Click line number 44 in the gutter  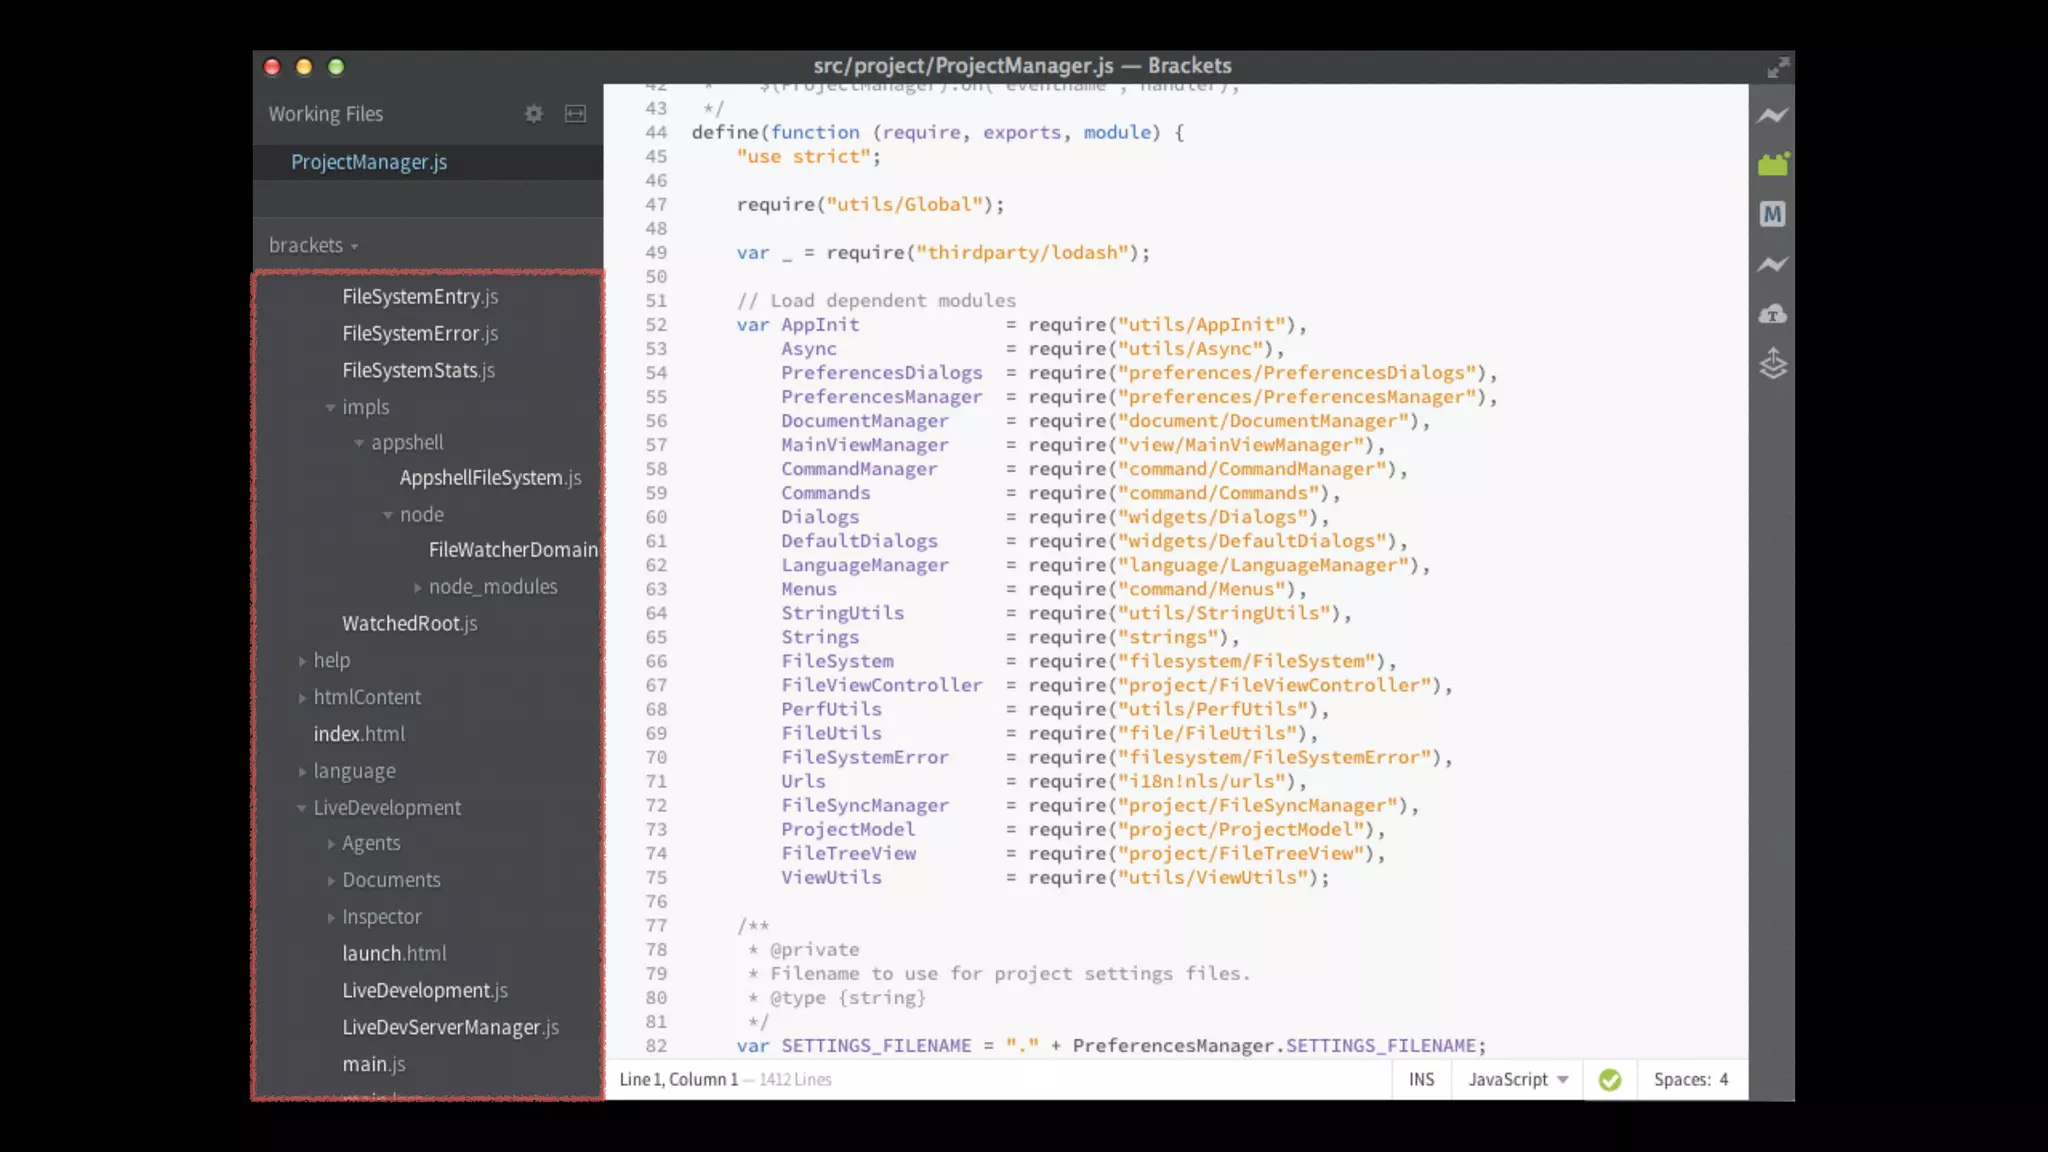click(656, 132)
